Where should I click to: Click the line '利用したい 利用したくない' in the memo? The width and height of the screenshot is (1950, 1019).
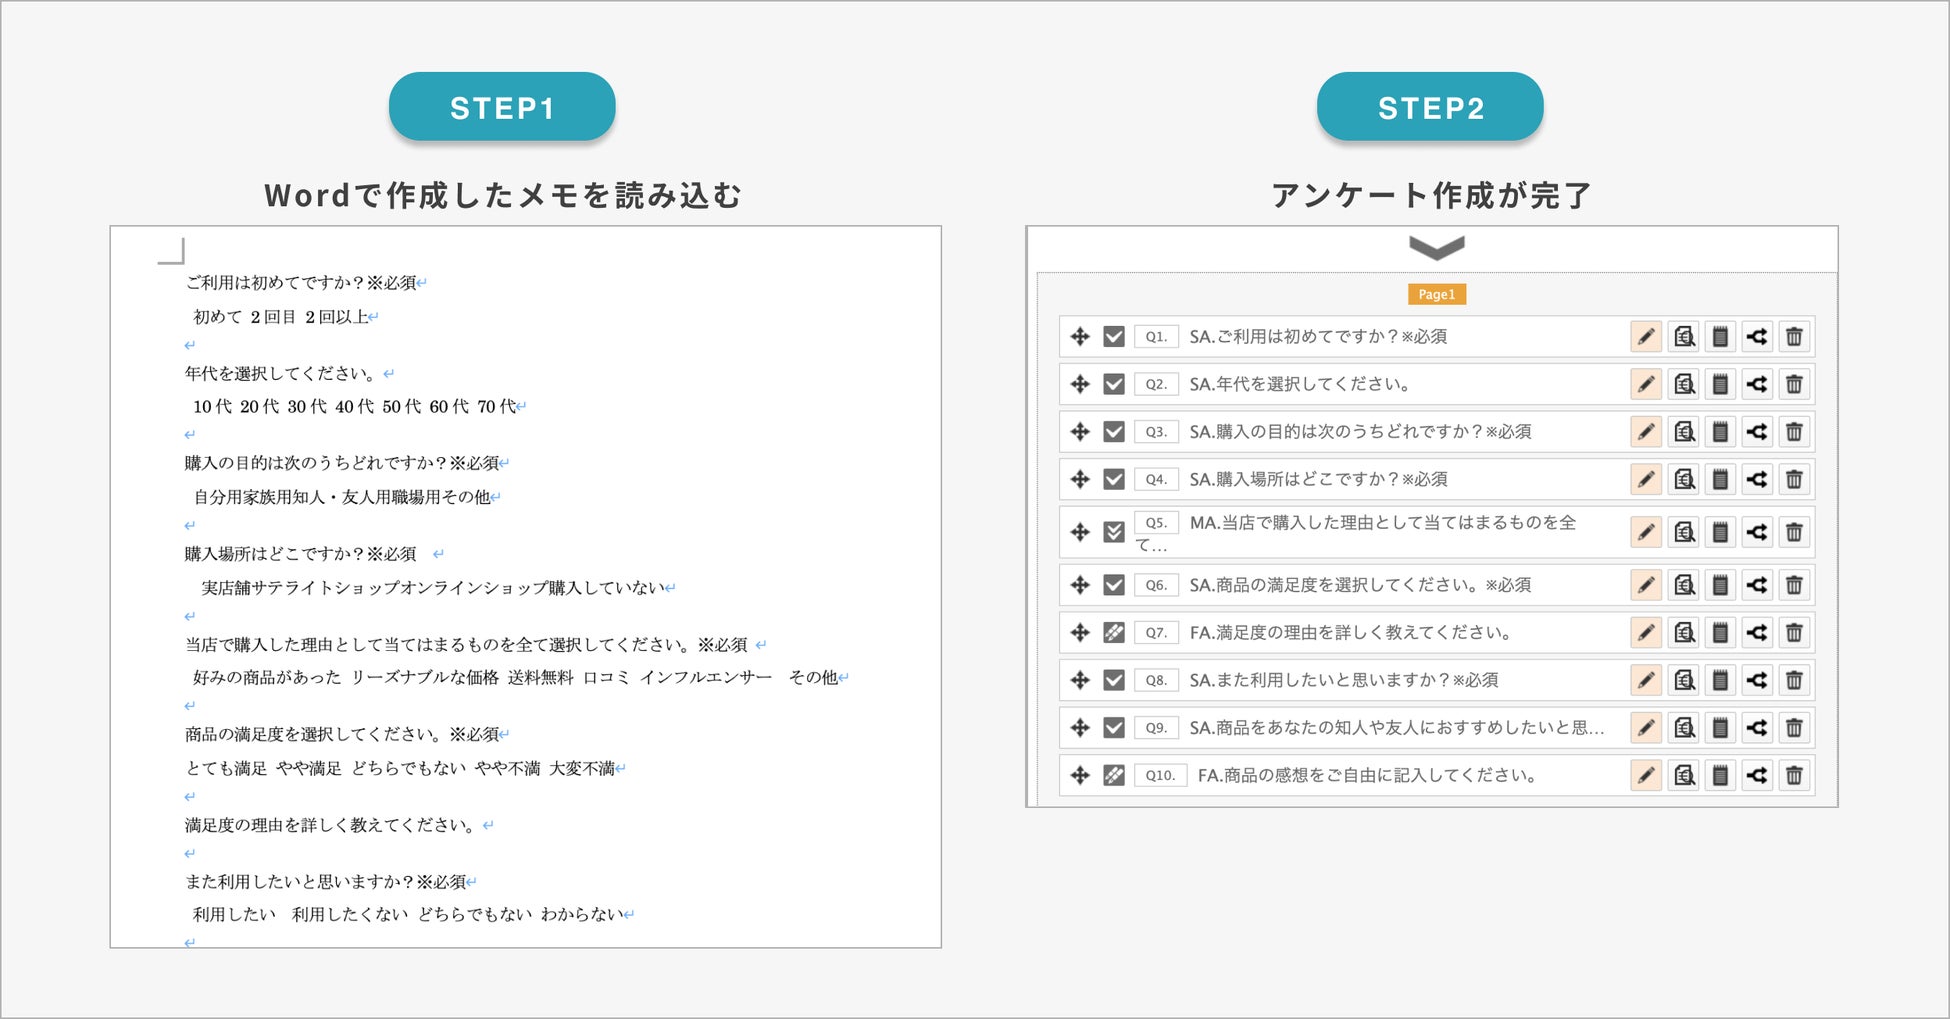[x=408, y=914]
